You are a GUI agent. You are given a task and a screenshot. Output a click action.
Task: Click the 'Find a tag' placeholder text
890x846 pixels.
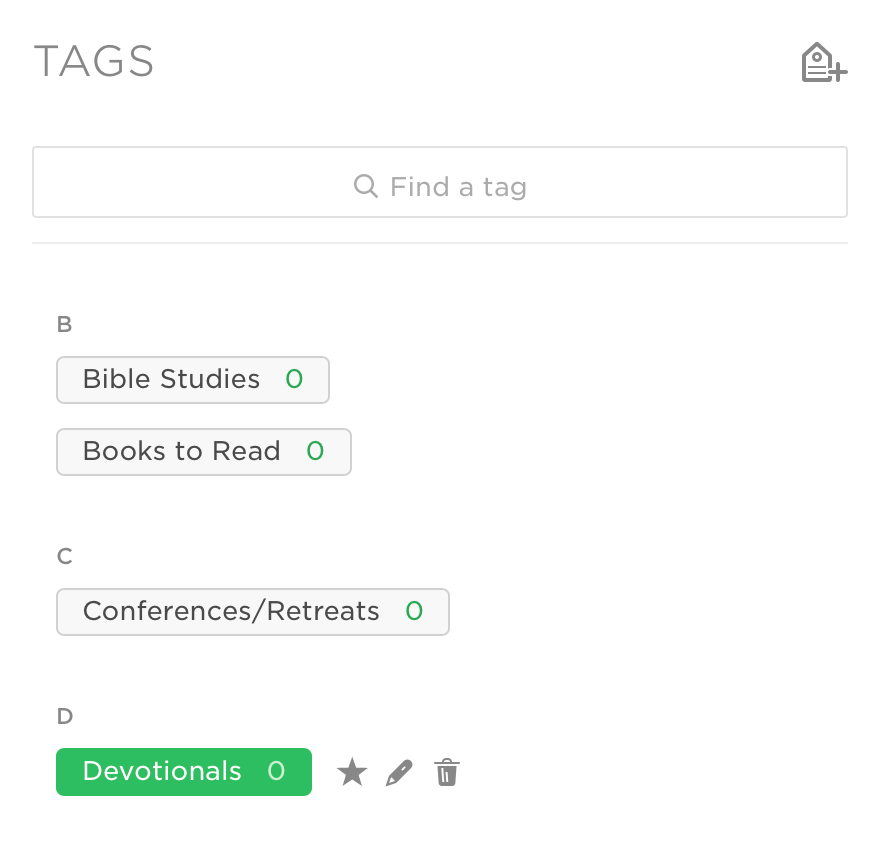pyautogui.click(x=458, y=186)
